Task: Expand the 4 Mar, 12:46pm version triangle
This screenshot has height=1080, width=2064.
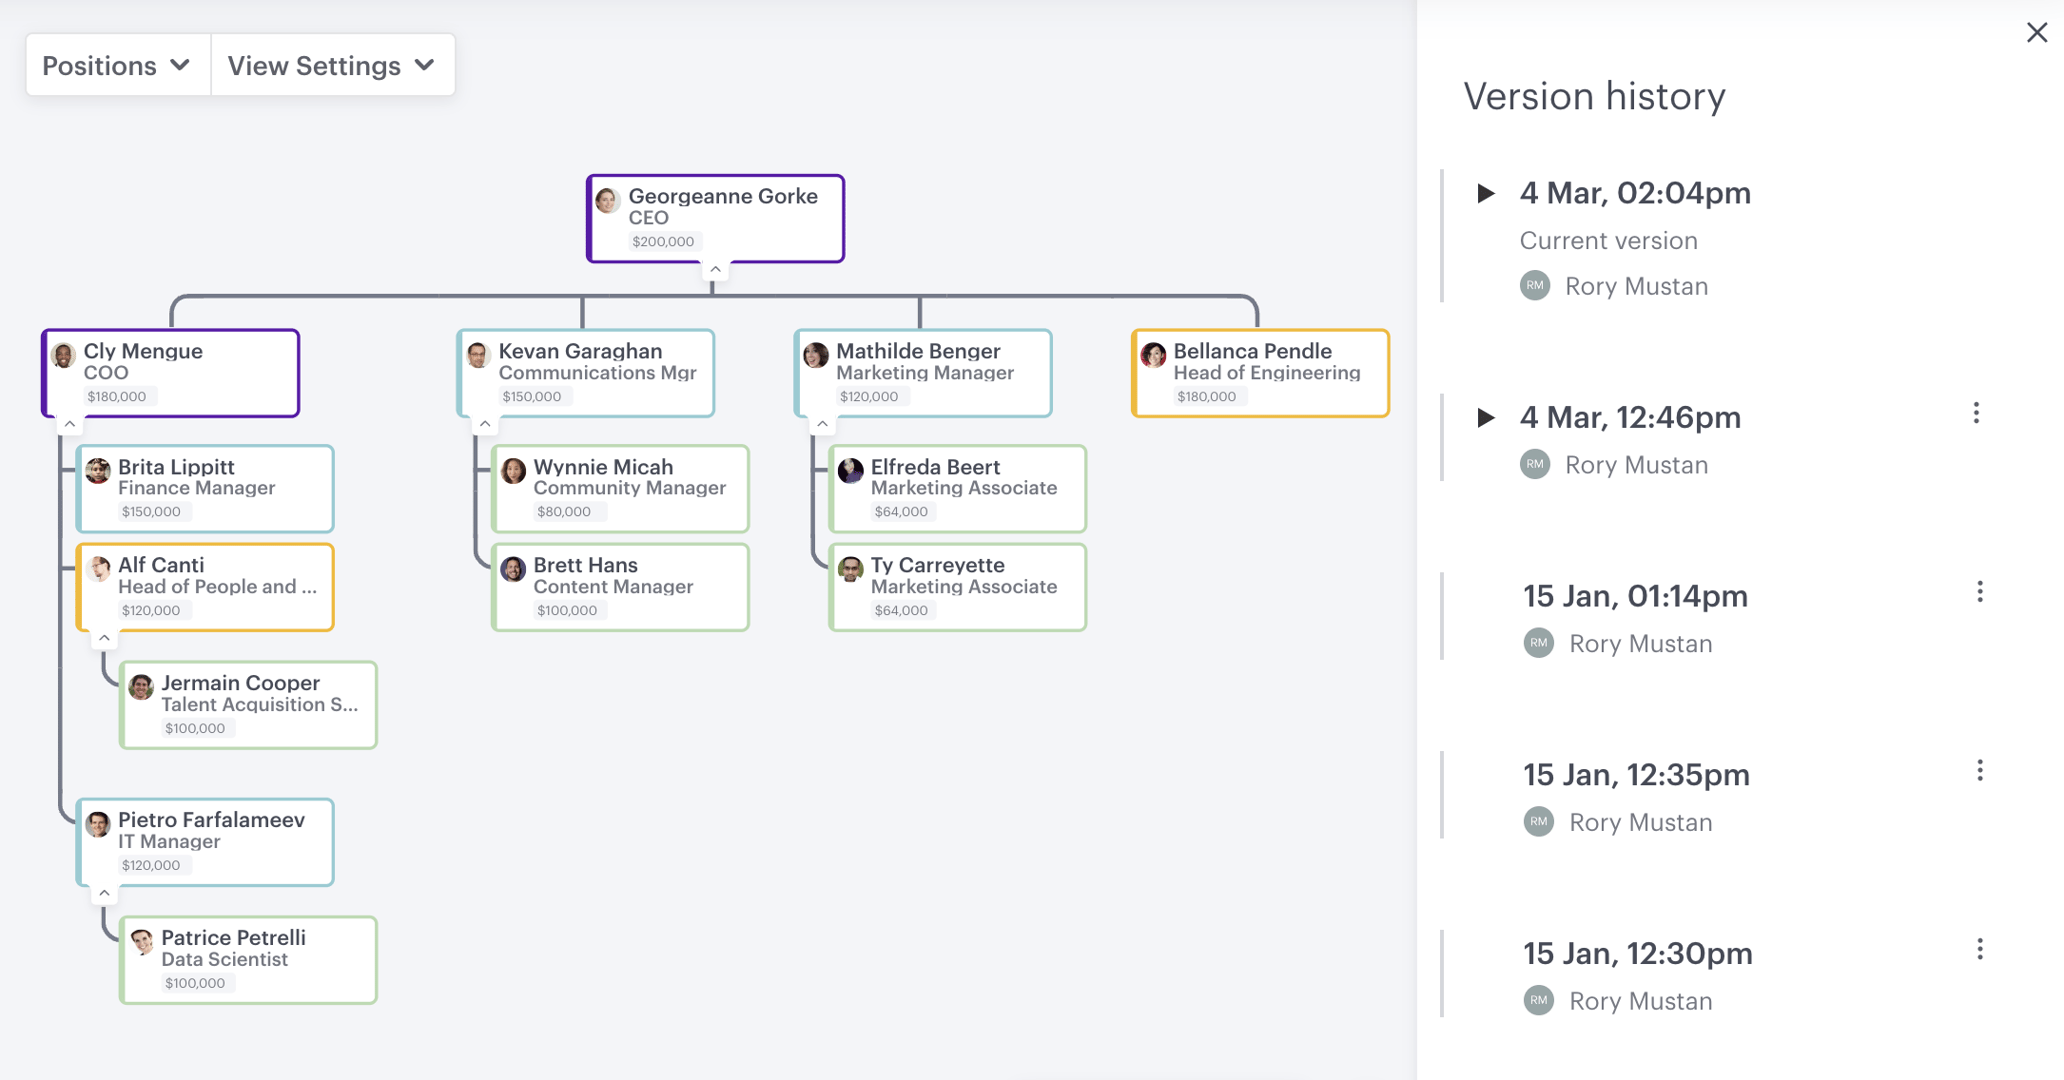Action: pos(1486,417)
